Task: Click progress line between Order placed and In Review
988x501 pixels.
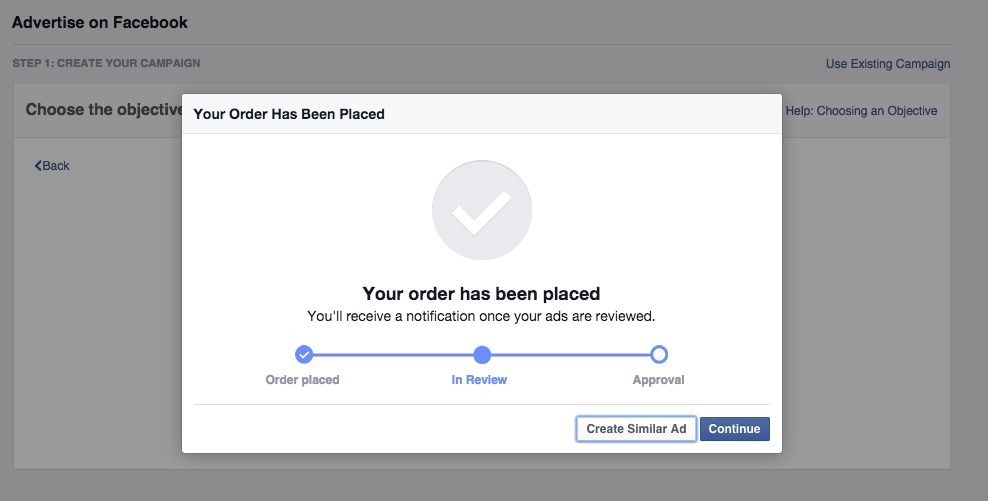Action: point(393,354)
